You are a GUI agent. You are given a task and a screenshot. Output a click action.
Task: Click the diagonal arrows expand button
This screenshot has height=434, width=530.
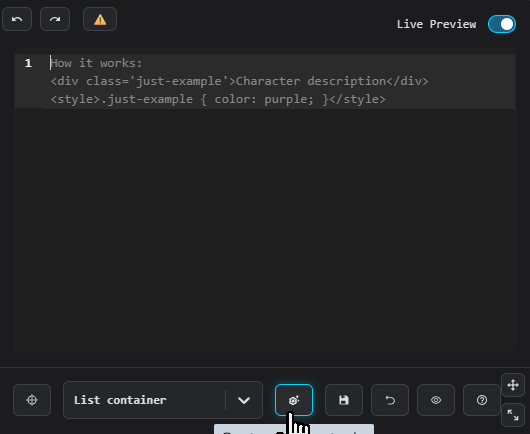[513, 415]
